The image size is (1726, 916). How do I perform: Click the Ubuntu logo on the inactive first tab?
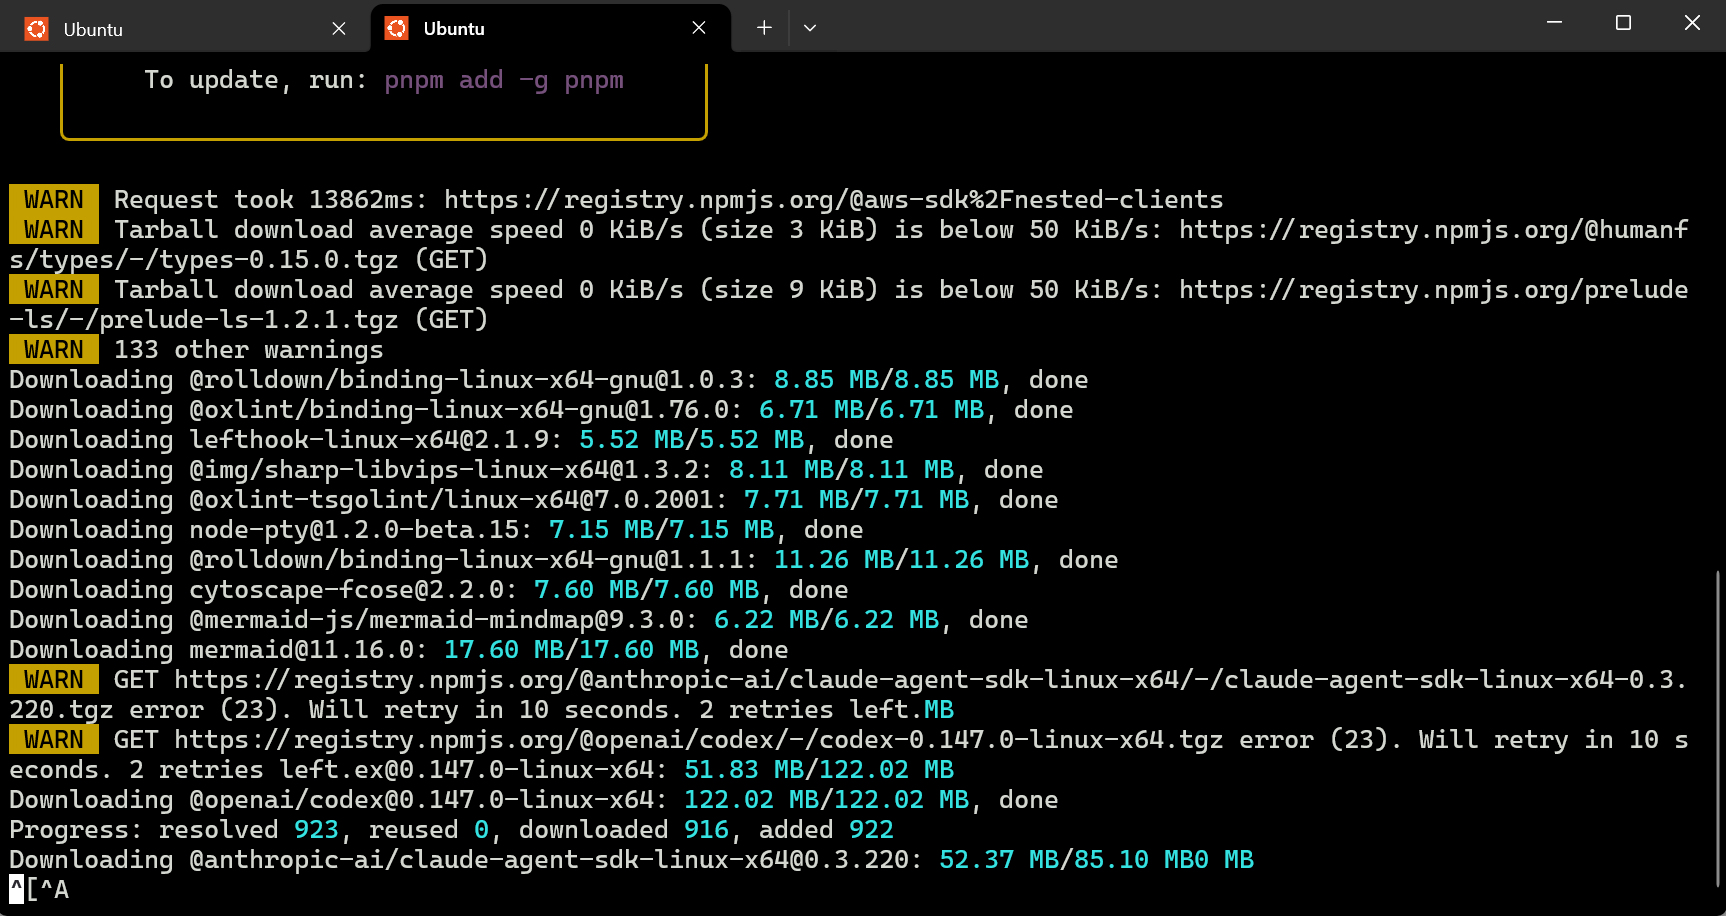point(37,29)
